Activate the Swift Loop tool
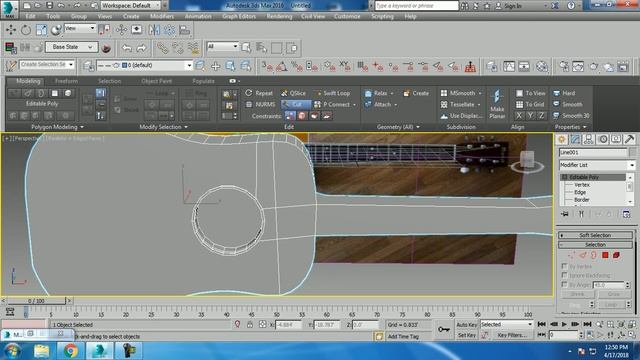 point(332,93)
